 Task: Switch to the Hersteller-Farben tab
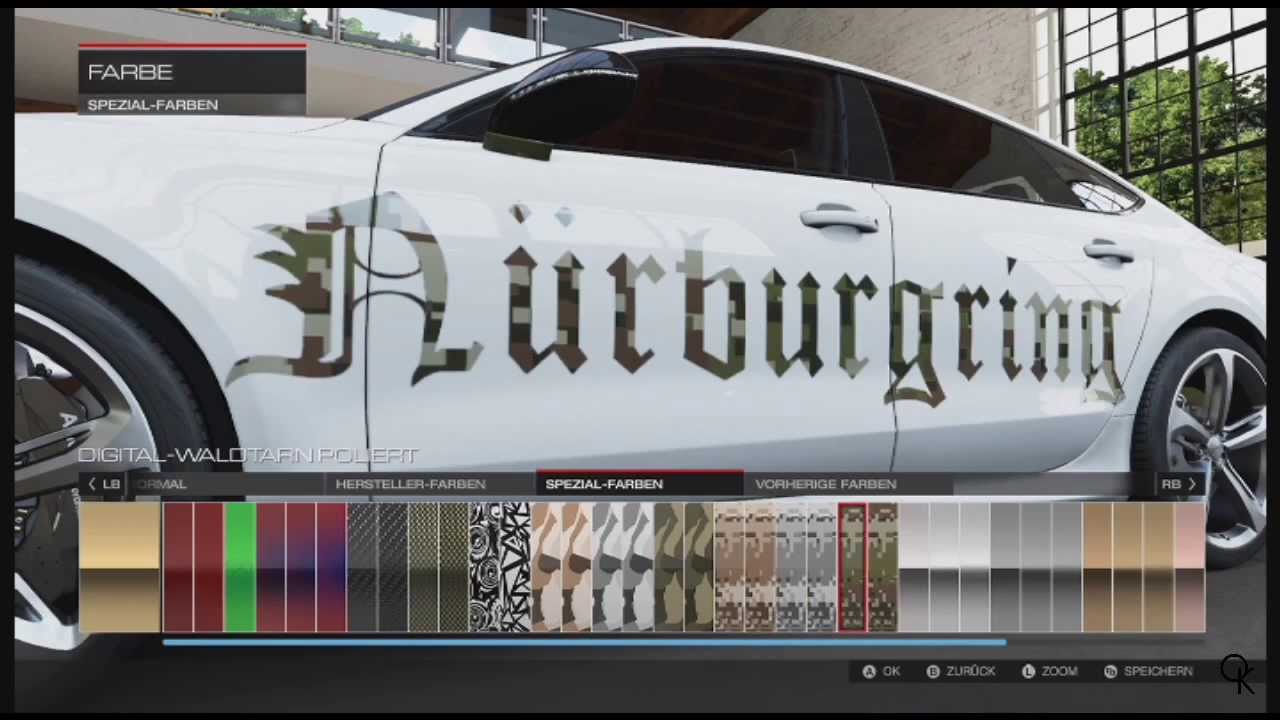coord(410,484)
